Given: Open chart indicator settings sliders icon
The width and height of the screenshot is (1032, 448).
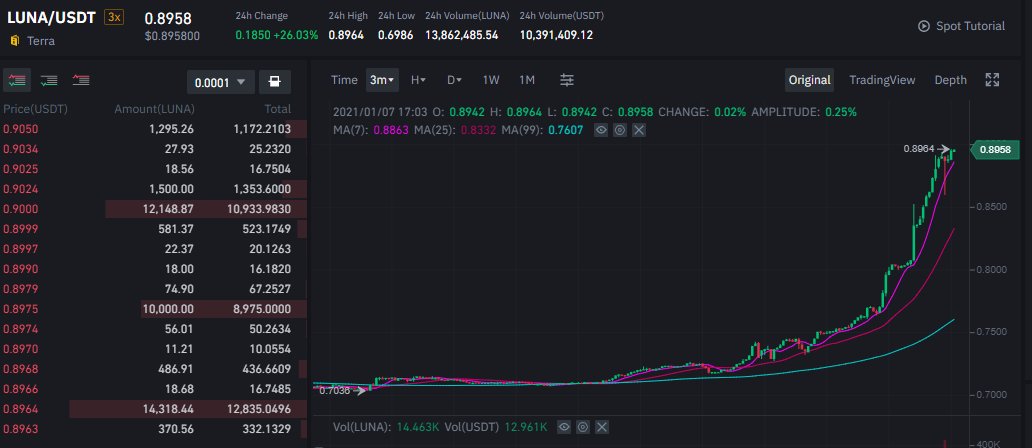Looking at the screenshot, I should [x=567, y=80].
